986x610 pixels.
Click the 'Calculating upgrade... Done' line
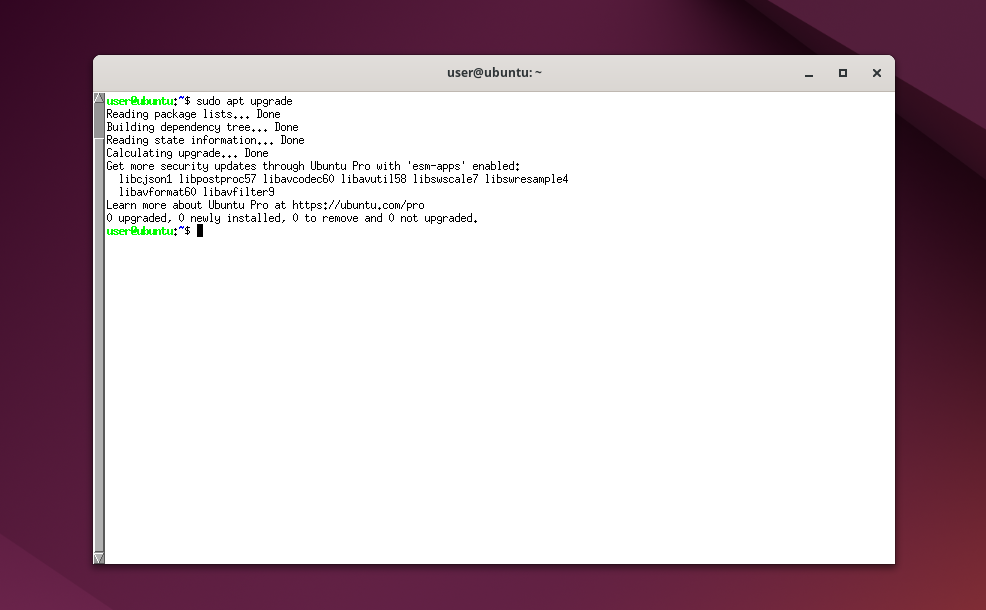coord(187,153)
